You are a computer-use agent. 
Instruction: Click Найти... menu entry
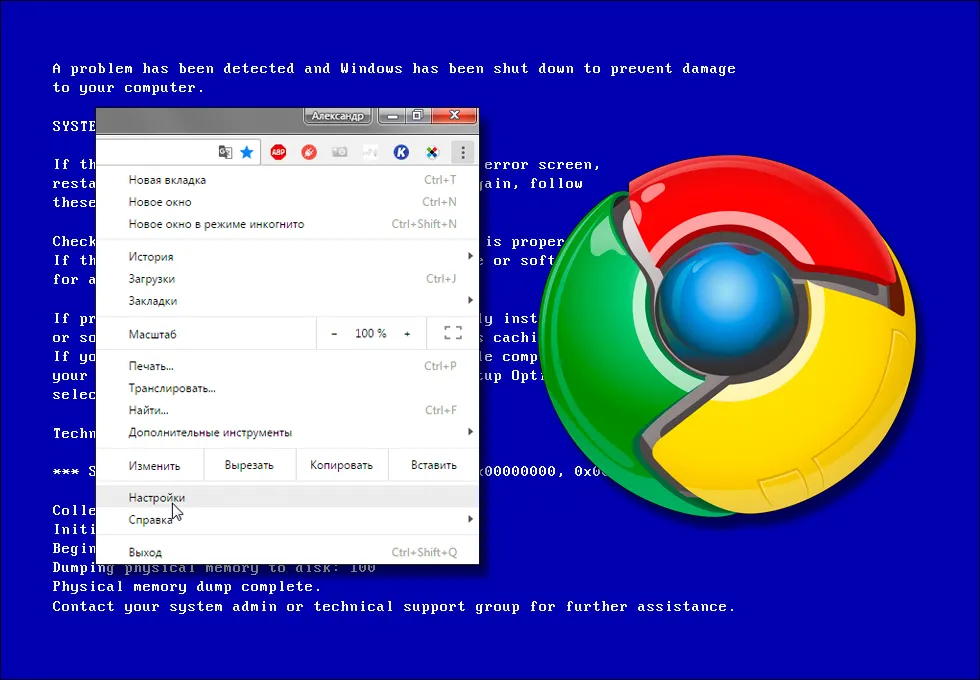point(288,410)
